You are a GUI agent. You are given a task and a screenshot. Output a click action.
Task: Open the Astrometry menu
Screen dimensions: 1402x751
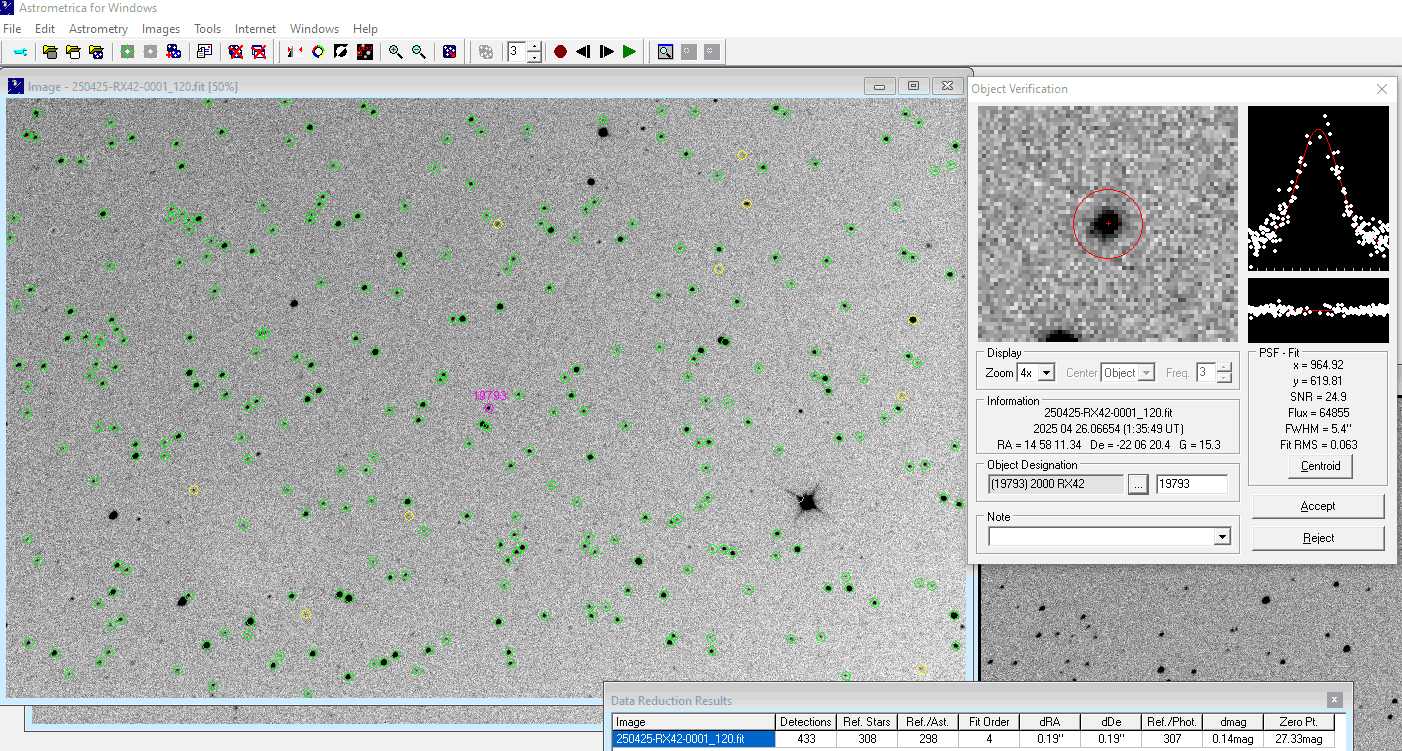pos(98,29)
